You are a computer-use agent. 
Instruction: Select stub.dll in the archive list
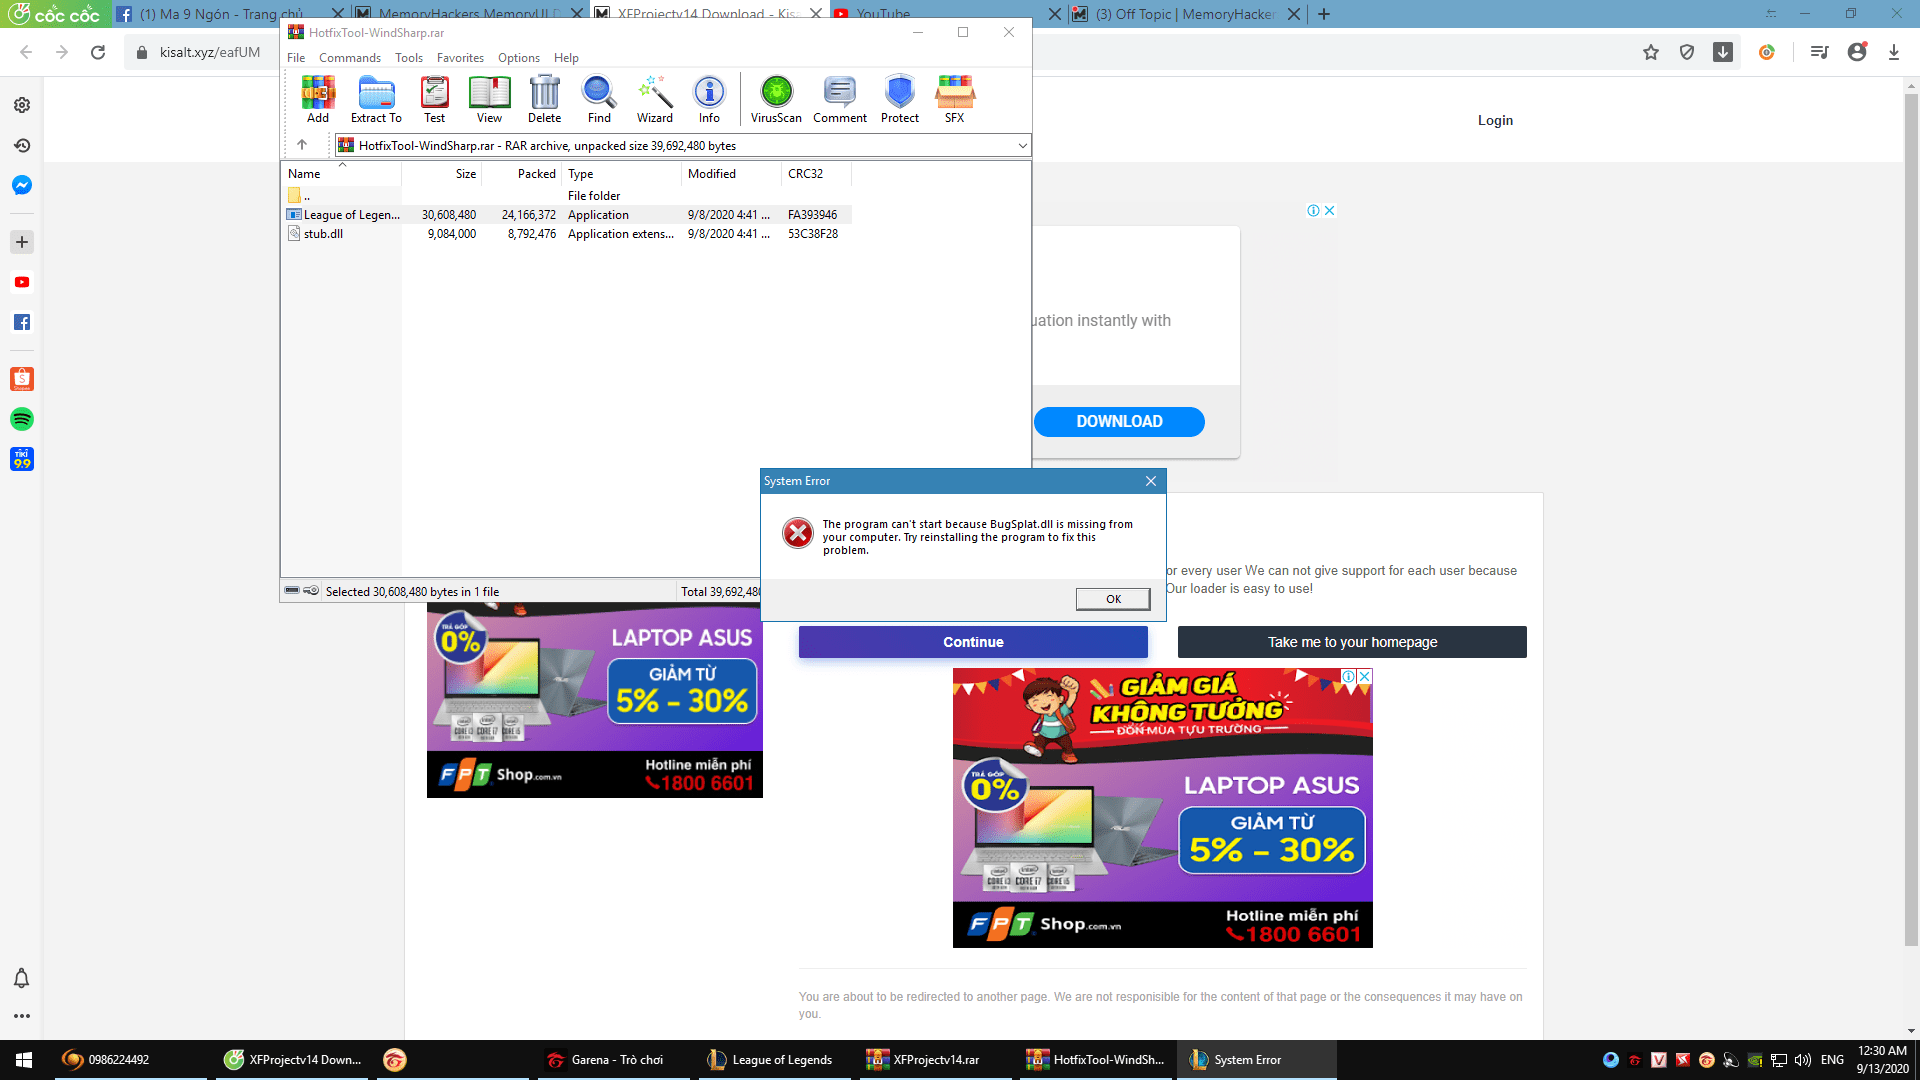pyautogui.click(x=567, y=234)
